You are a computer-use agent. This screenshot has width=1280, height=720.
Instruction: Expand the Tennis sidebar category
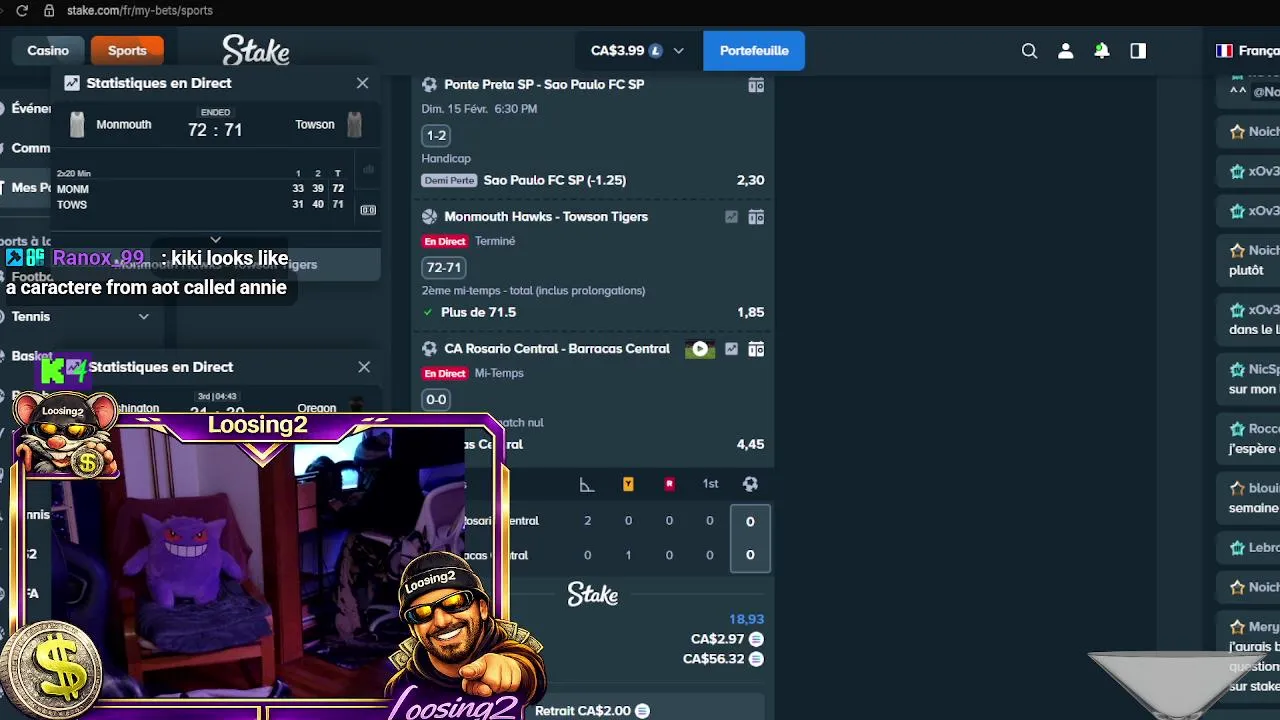point(144,316)
